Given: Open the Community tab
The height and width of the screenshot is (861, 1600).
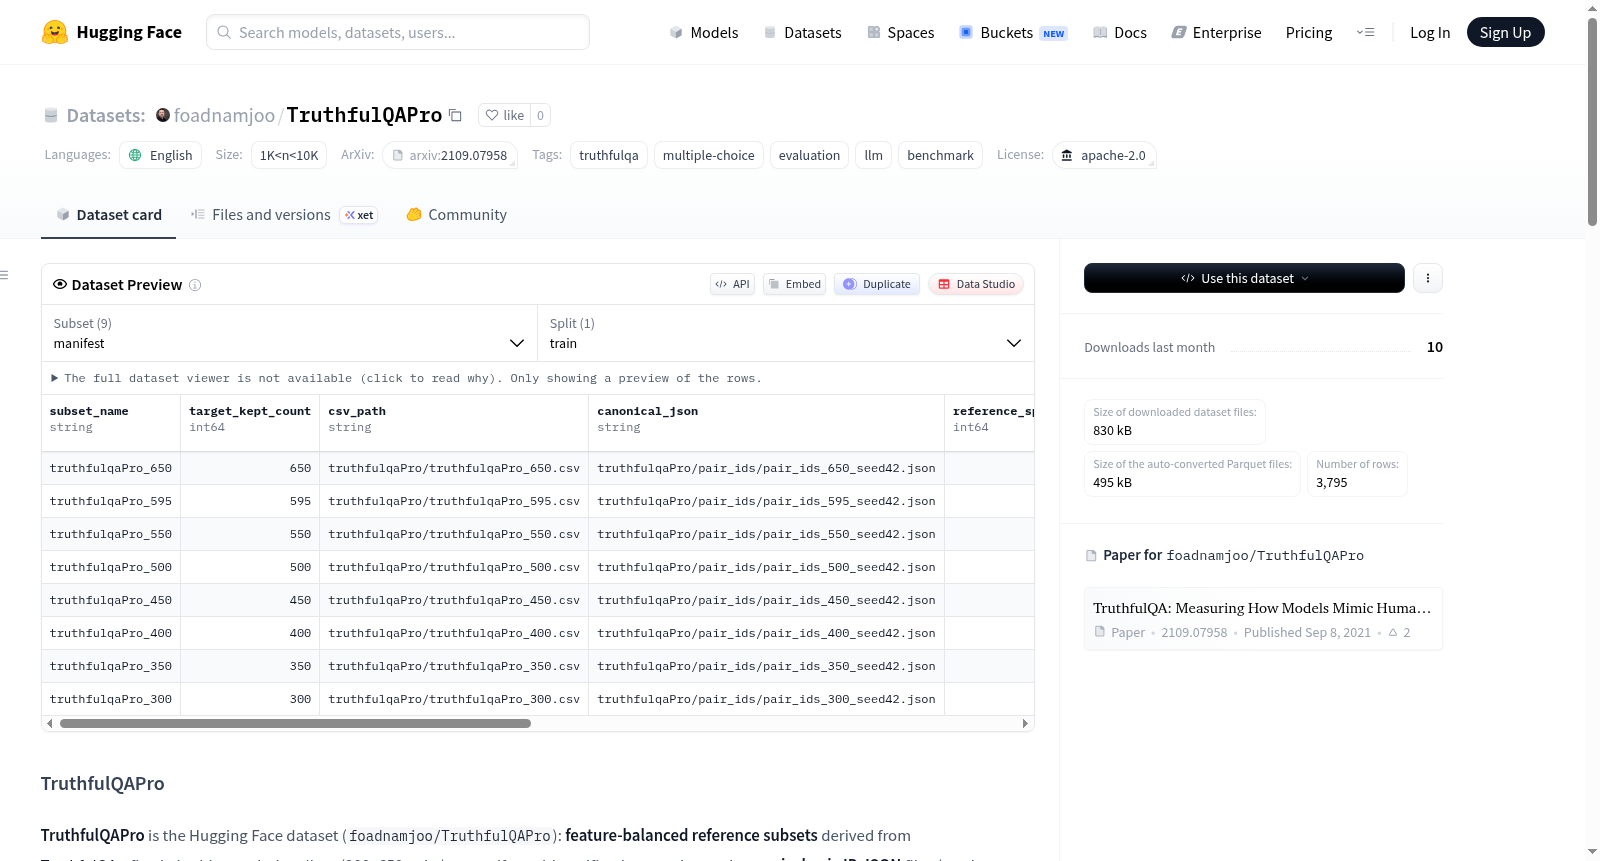Looking at the screenshot, I should (x=456, y=214).
